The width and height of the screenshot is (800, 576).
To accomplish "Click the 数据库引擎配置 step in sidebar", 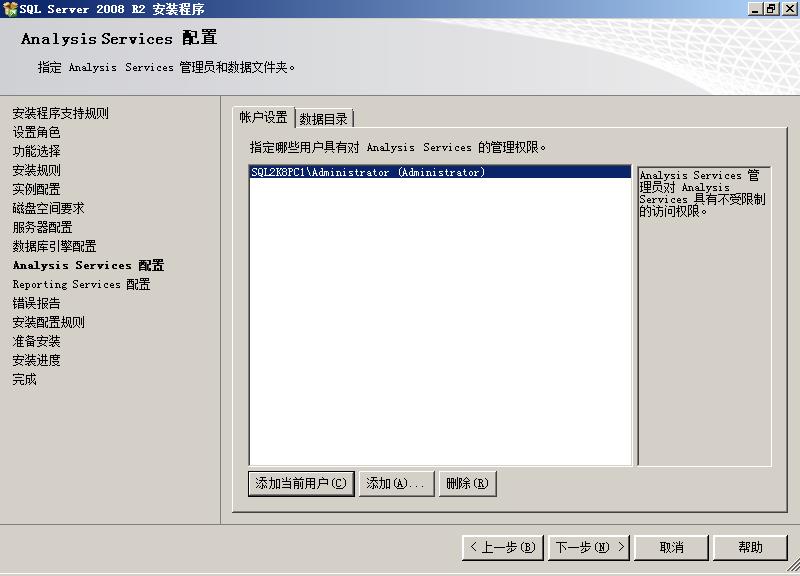I will coord(55,246).
